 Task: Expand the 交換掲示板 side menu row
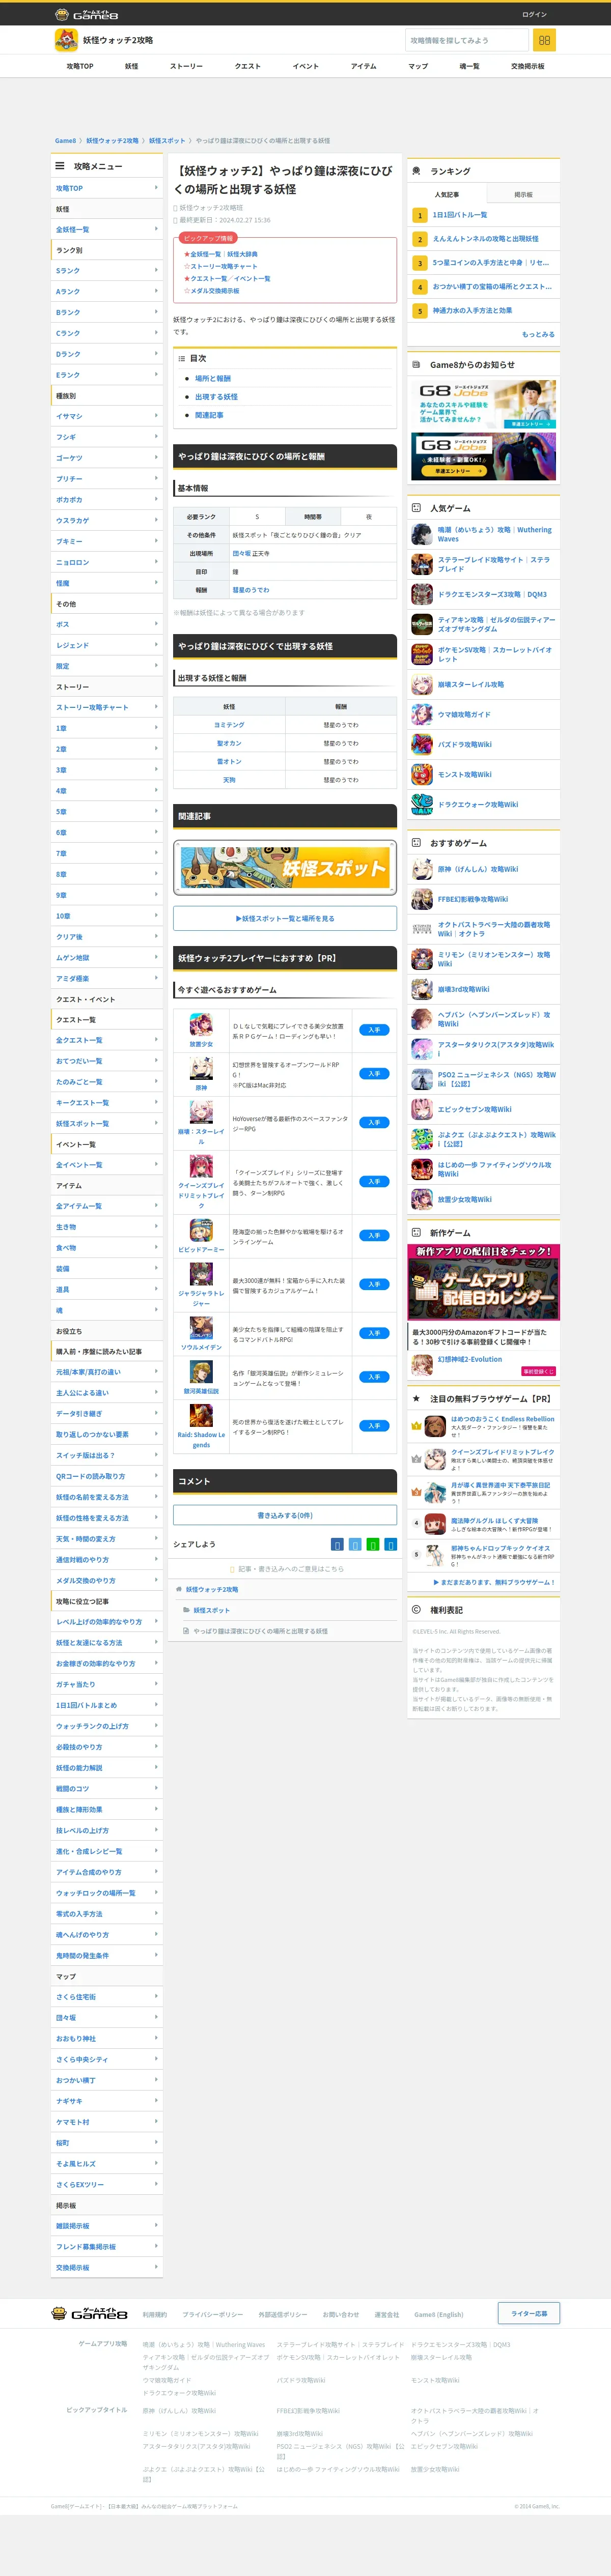coord(107,2267)
